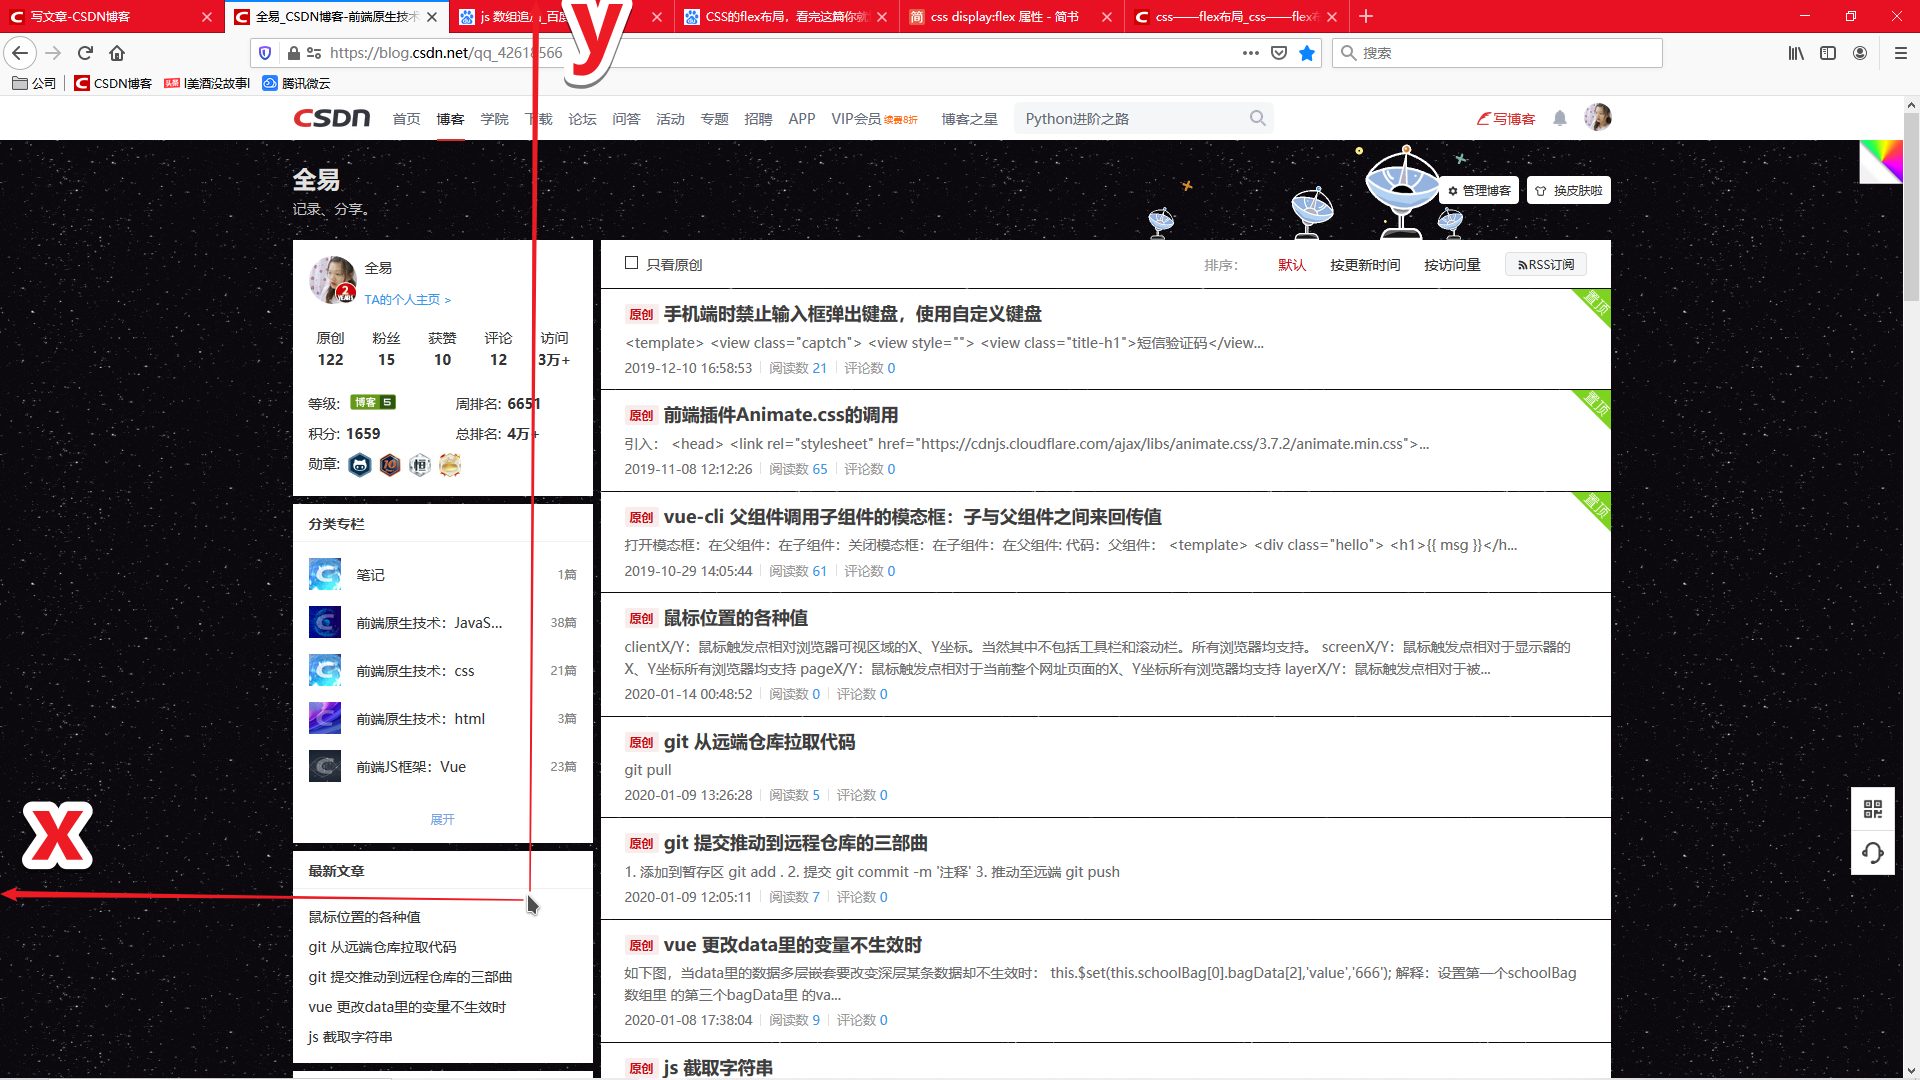Screen dimensions: 1920x1080
Task: Click the CSDN search magnifier icon
Action: [1258, 118]
